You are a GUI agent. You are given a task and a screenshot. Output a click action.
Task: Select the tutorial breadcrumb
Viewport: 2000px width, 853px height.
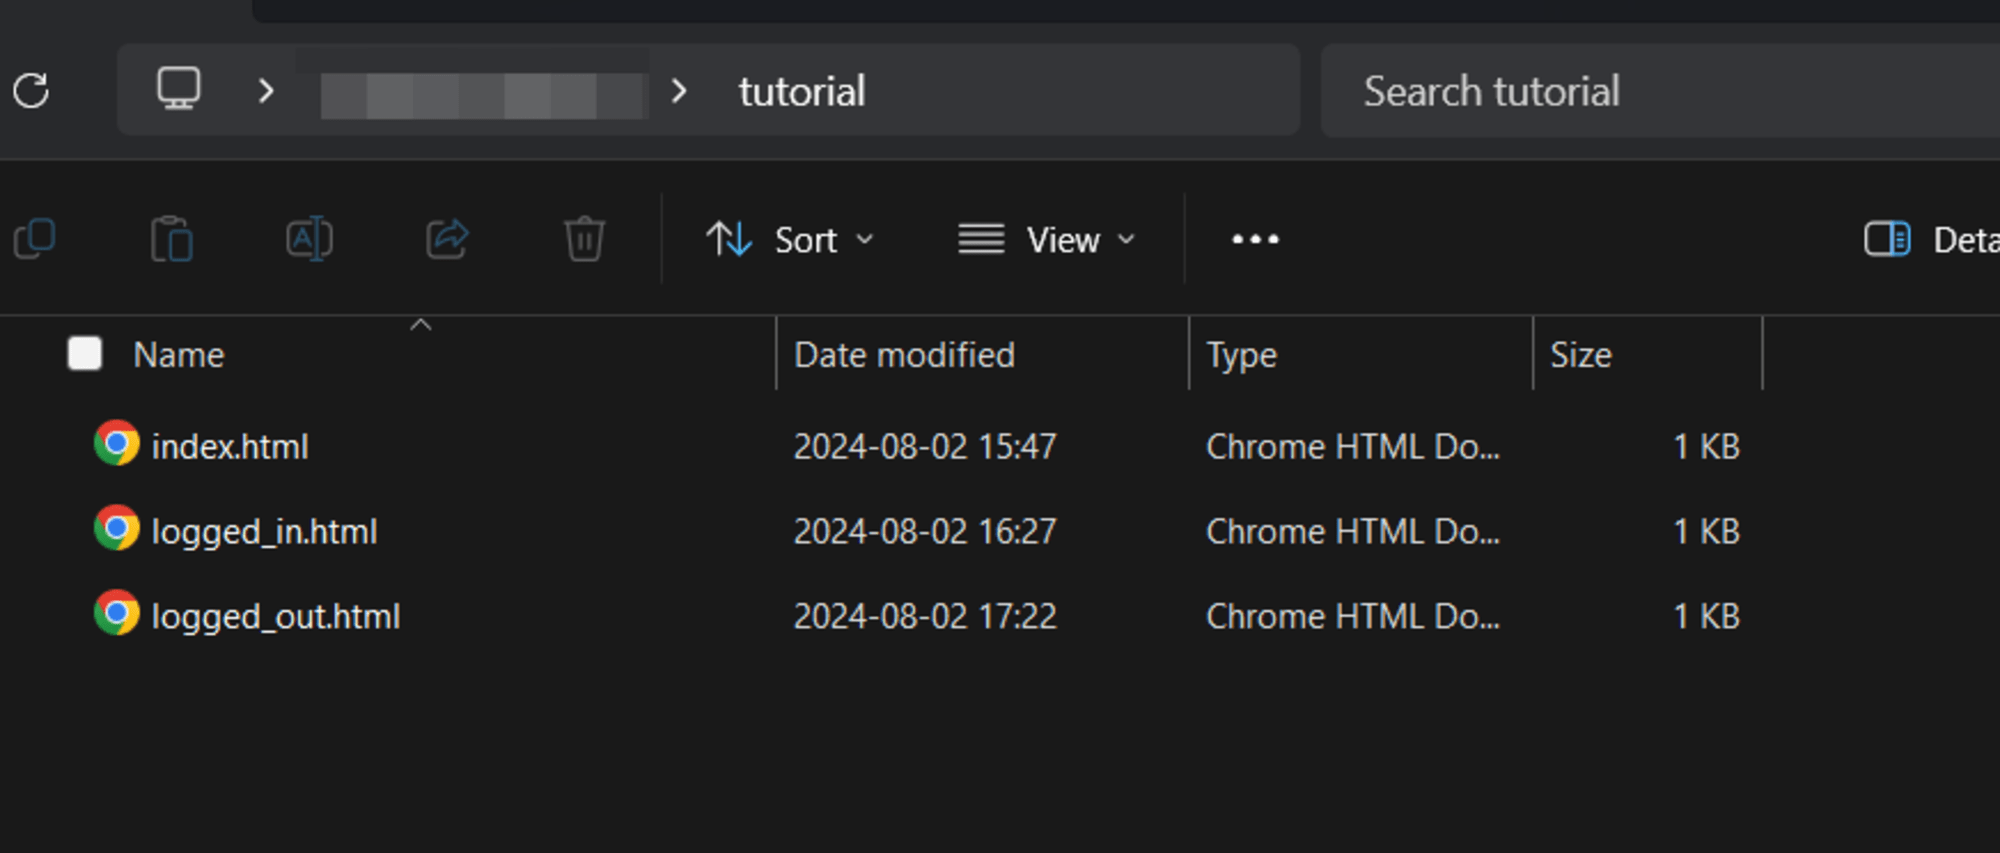802,92
